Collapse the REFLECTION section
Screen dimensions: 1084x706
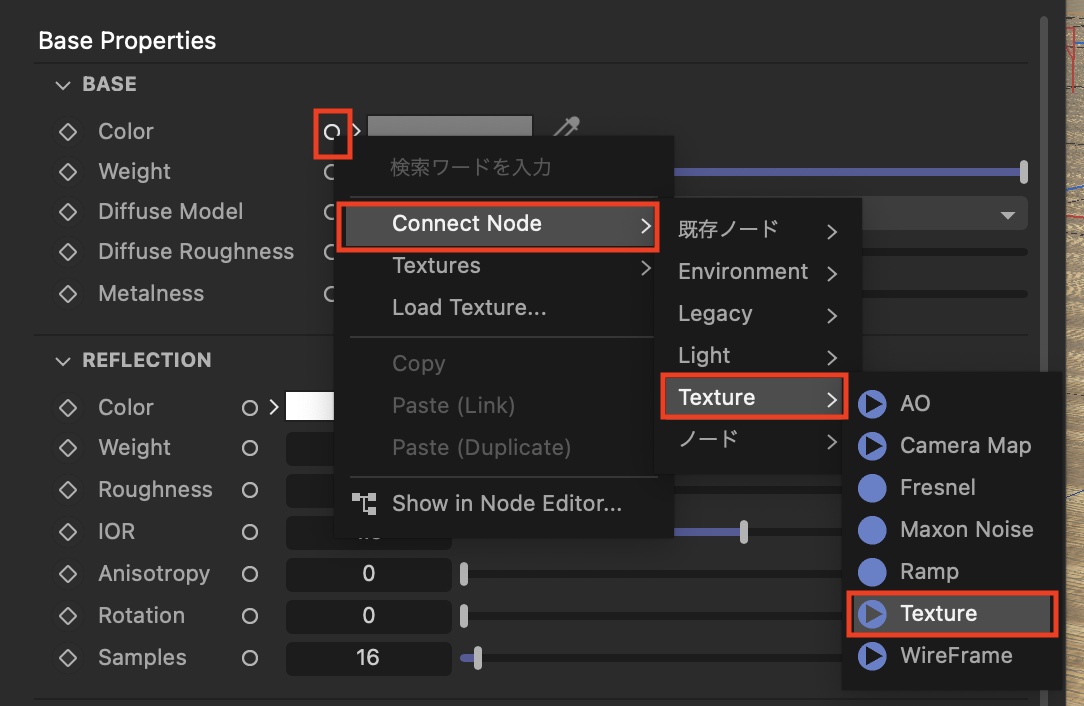[64, 361]
